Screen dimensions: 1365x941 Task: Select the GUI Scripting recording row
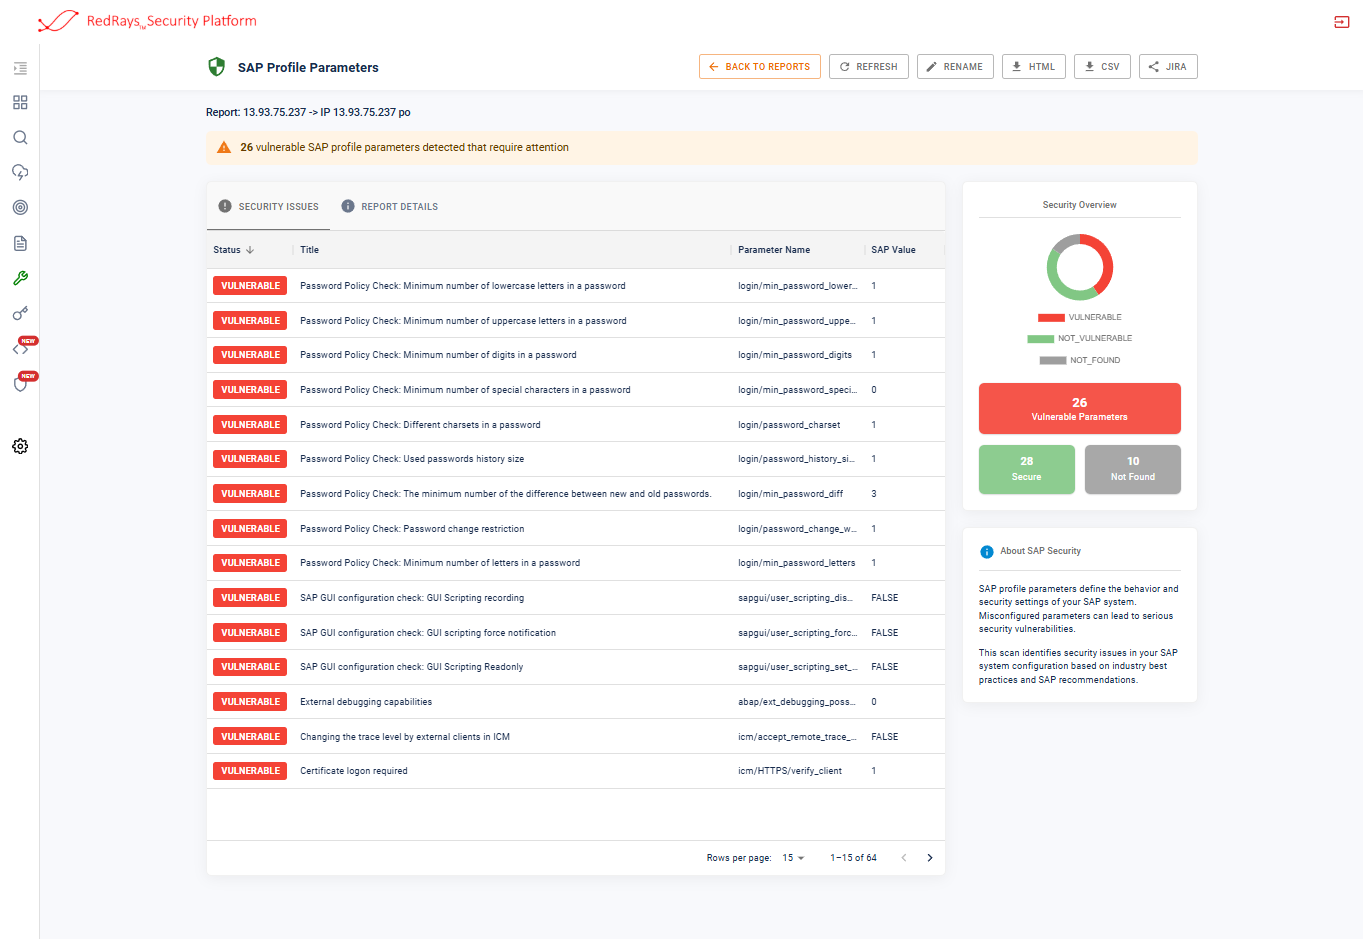(576, 598)
